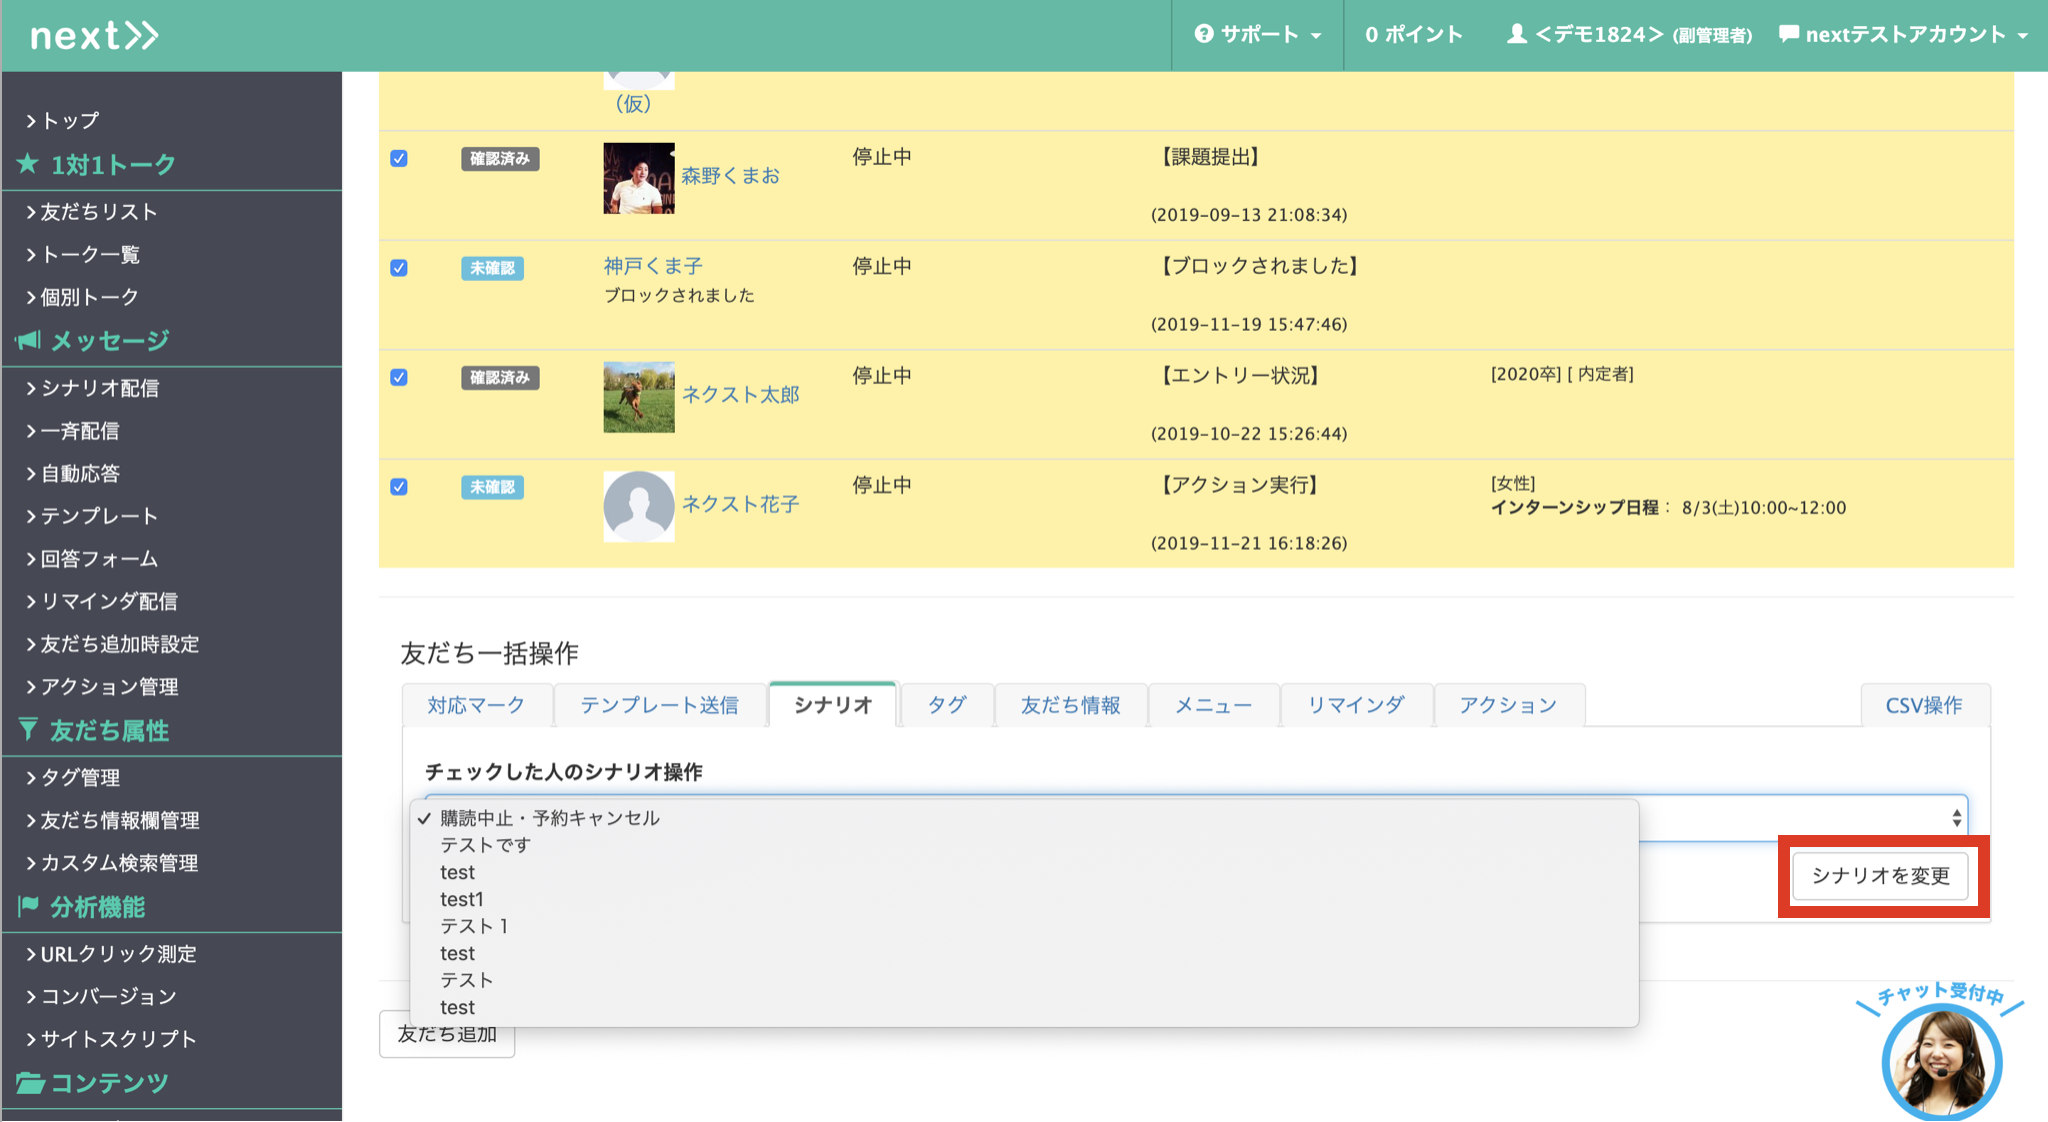Image resolution: width=2048 pixels, height=1122 pixels.
Task: Click the support question mark icon
Action: click(1204, 34)
